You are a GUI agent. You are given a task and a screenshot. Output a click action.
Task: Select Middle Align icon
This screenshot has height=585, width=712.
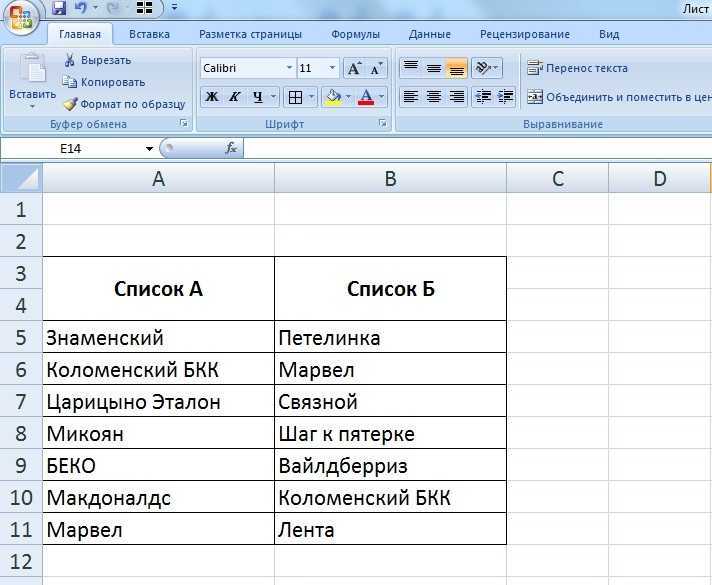[434, 68]
